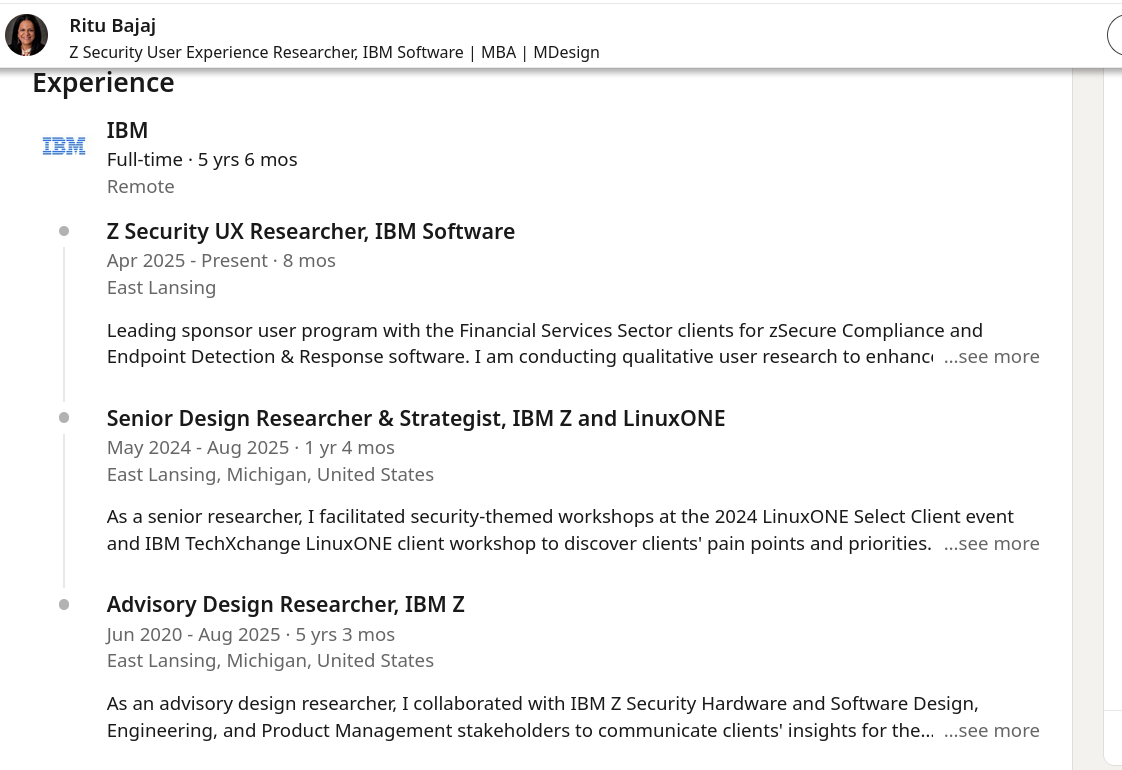The width and height of the screenshot is (1122, 770).
Task: Open the Senior Design Researcher & Strategist entry
Action: (415, 418)
